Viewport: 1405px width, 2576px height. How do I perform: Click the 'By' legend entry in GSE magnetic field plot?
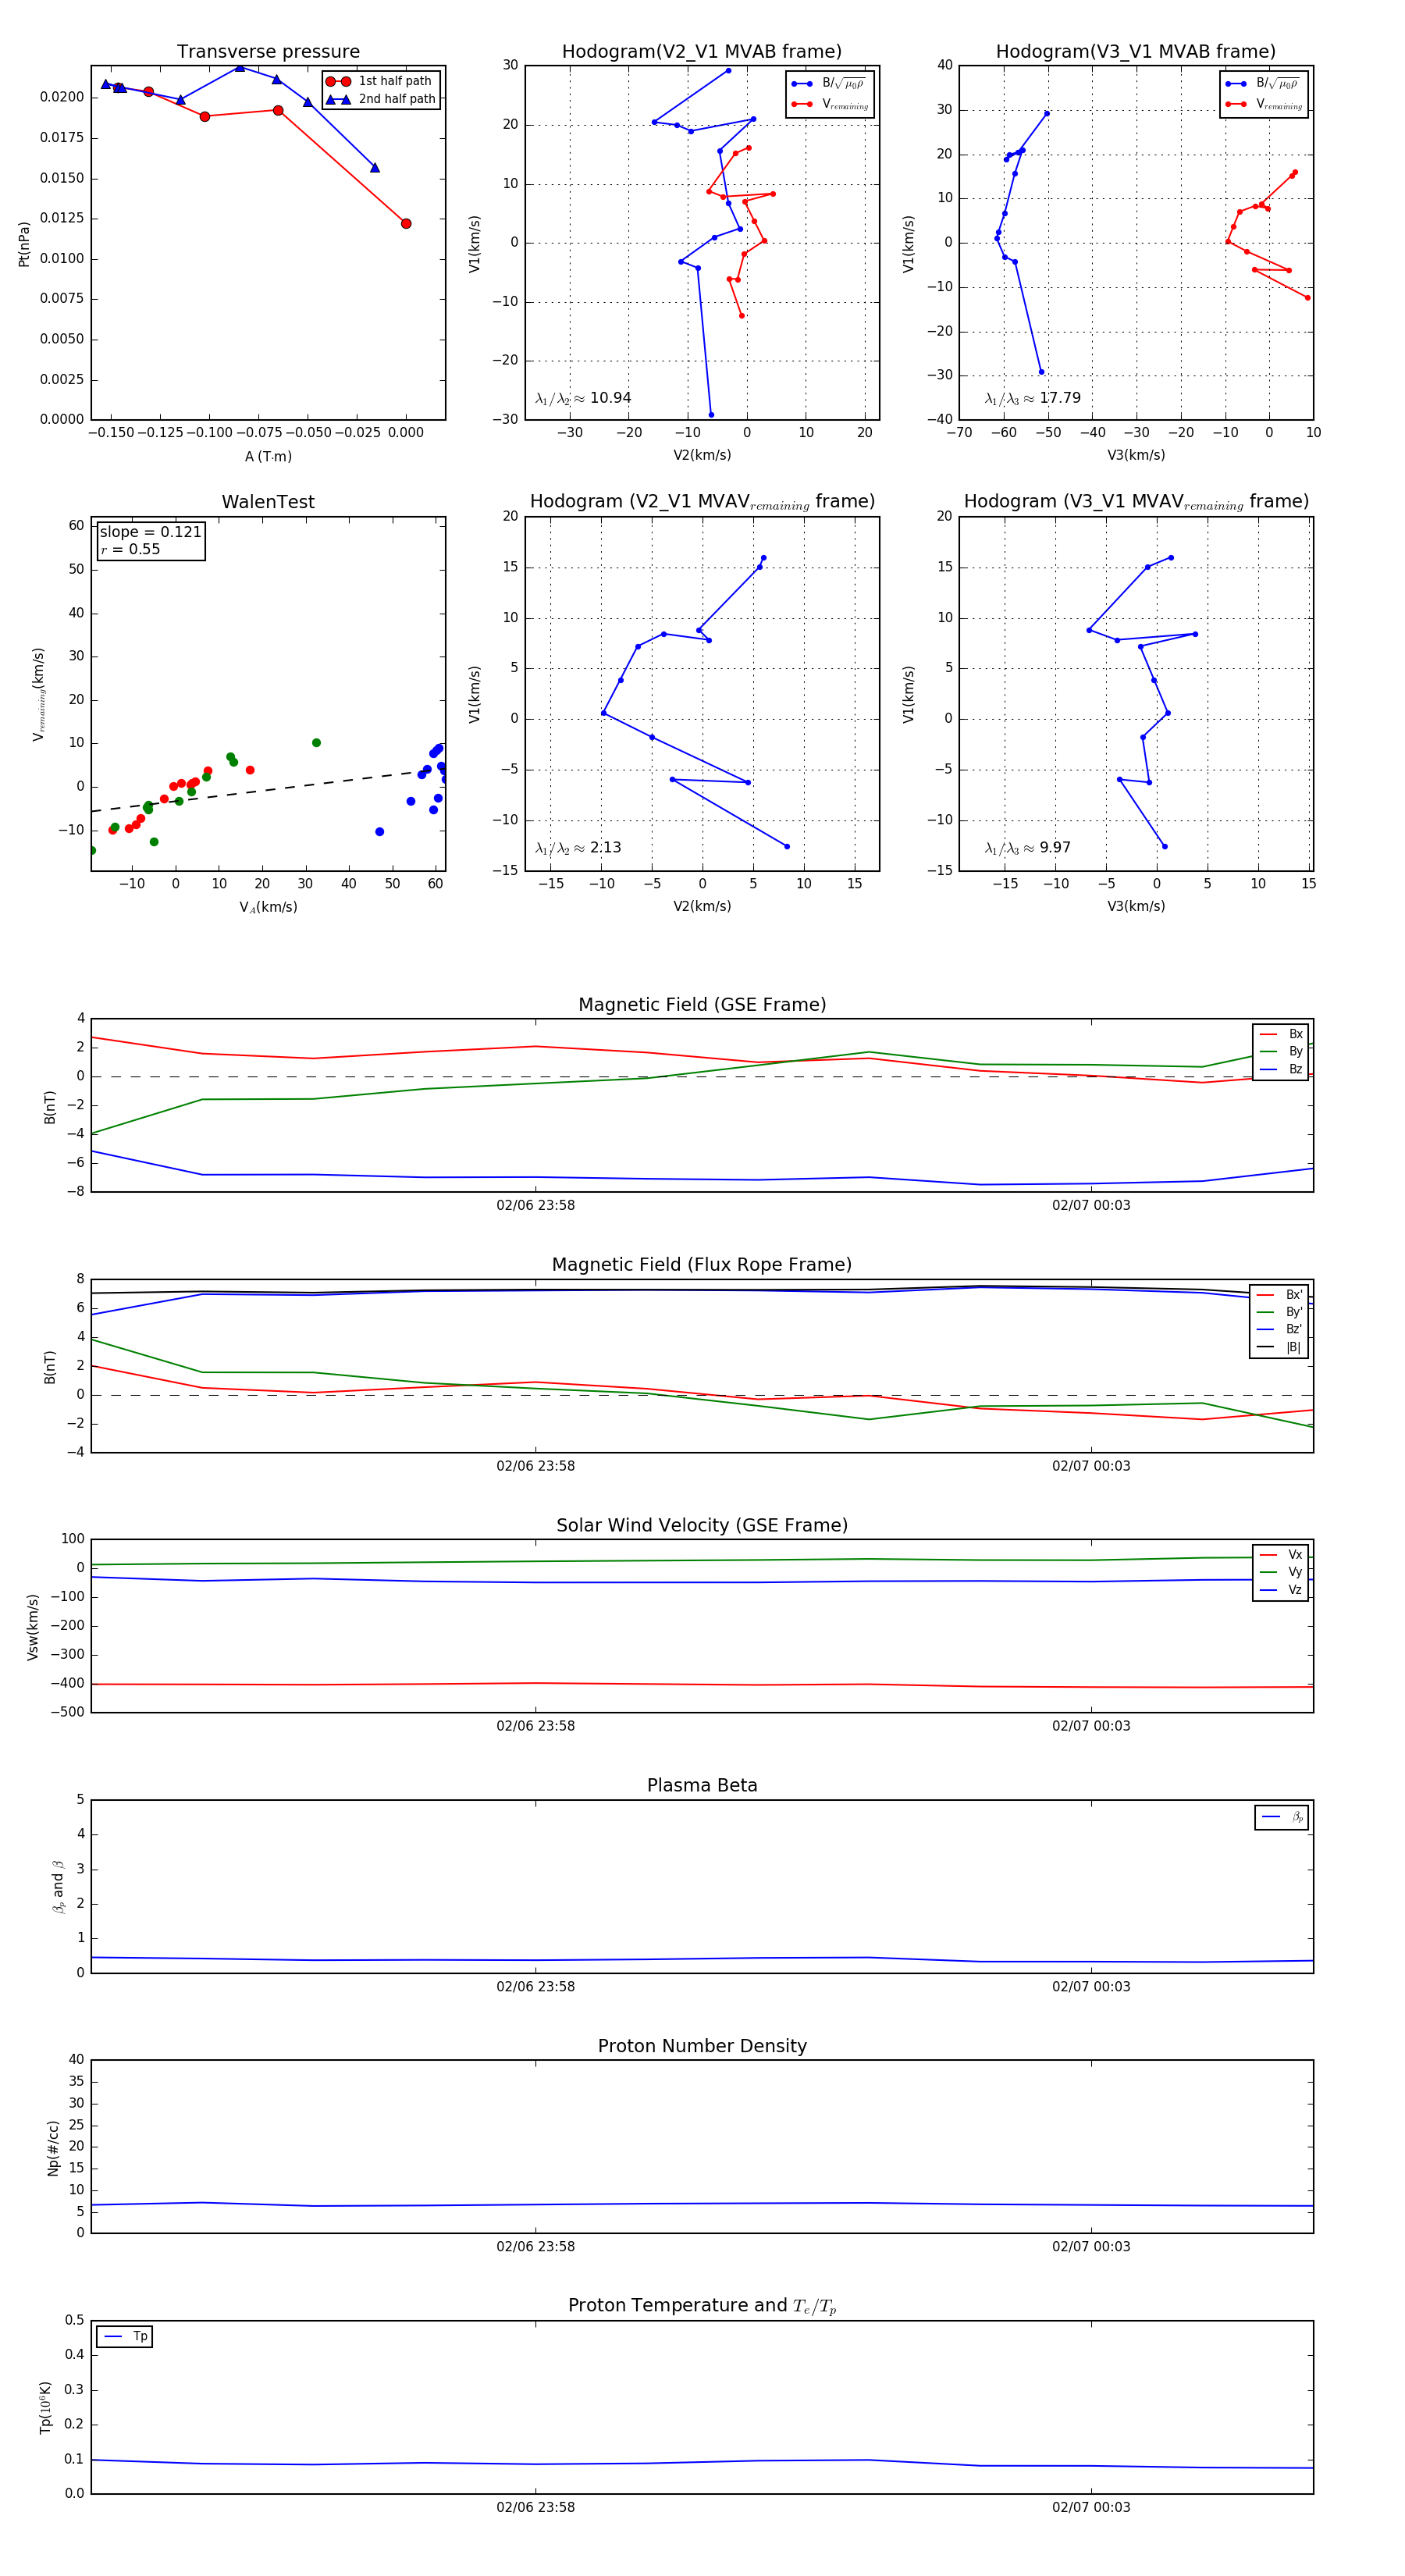(1281, 1052)
